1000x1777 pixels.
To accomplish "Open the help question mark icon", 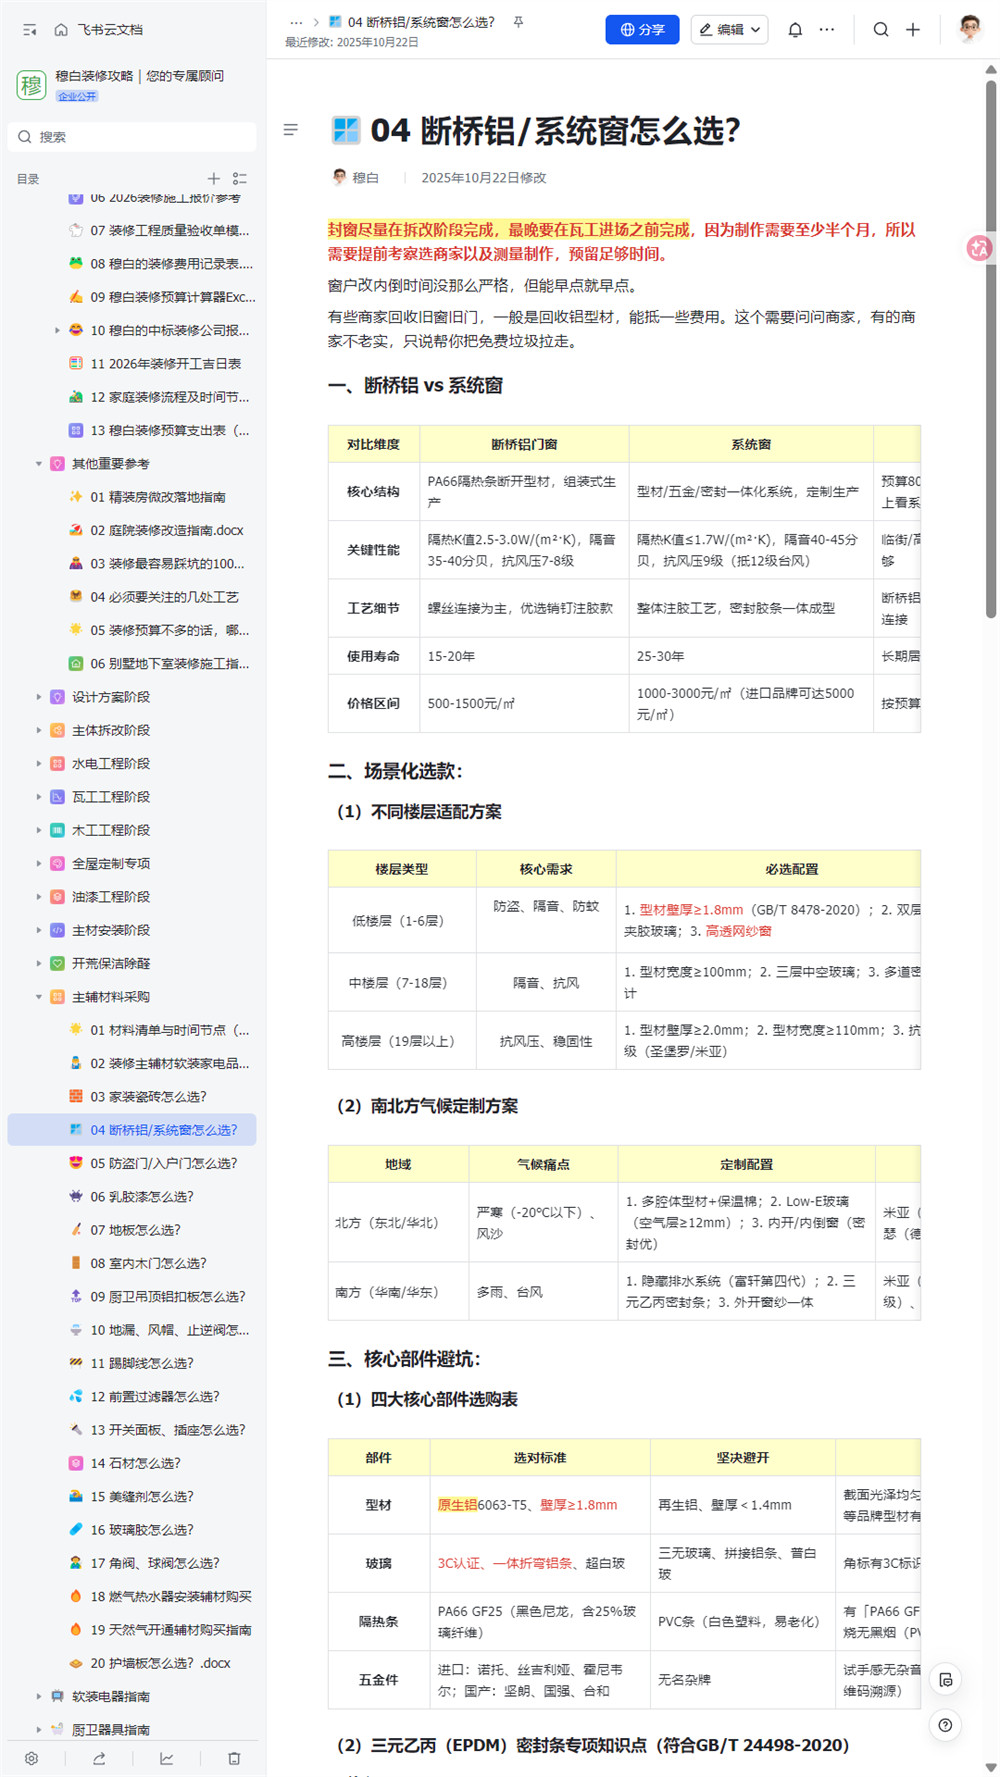I will click(946, 1725).
